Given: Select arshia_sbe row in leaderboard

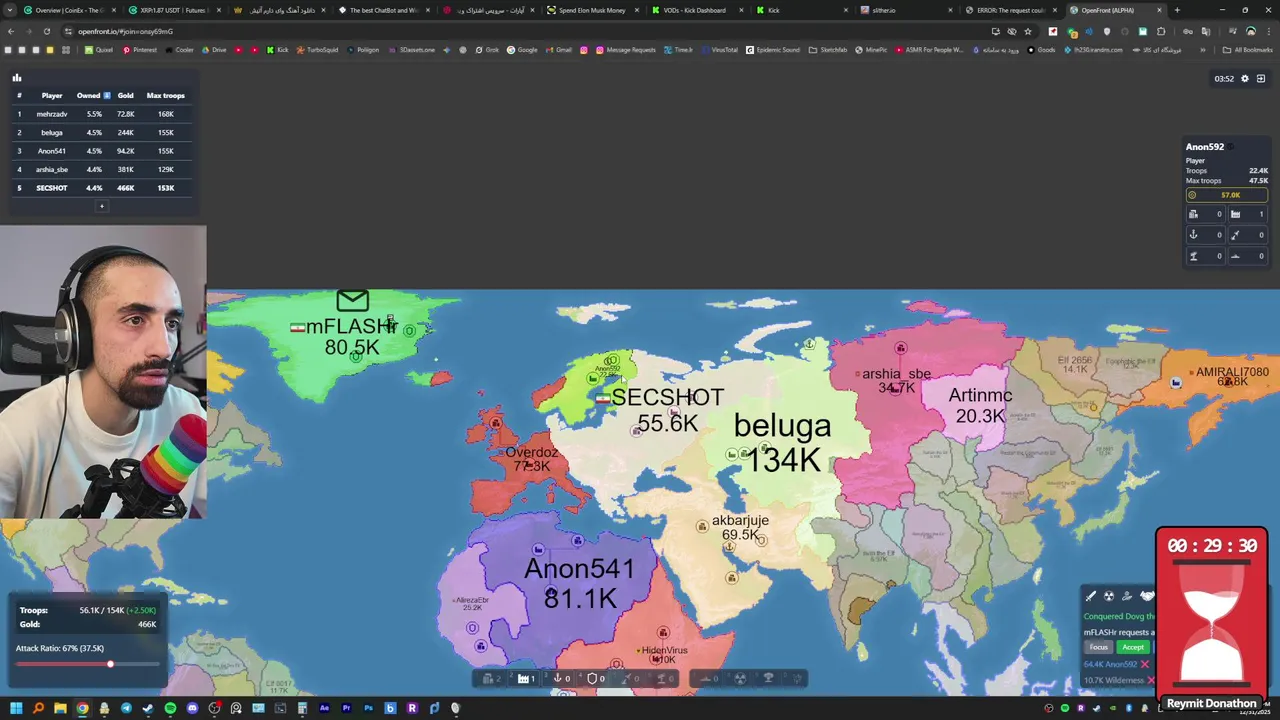Looking at the screenshot, I should point(101,169).
